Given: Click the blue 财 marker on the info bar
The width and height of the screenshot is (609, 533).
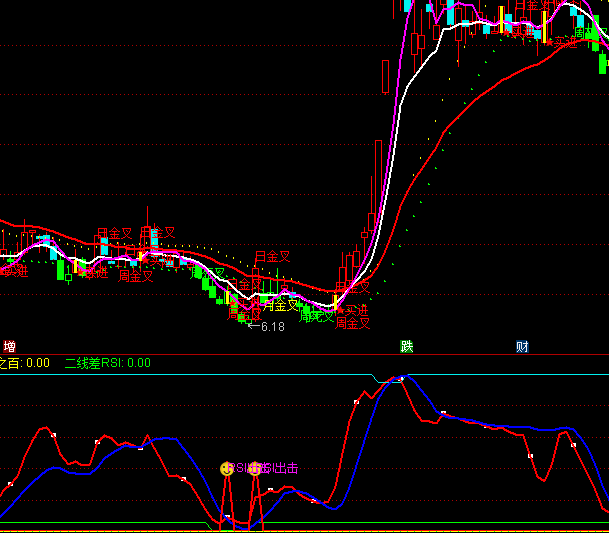Looking at the screenshot, I should tap(522, 347).
